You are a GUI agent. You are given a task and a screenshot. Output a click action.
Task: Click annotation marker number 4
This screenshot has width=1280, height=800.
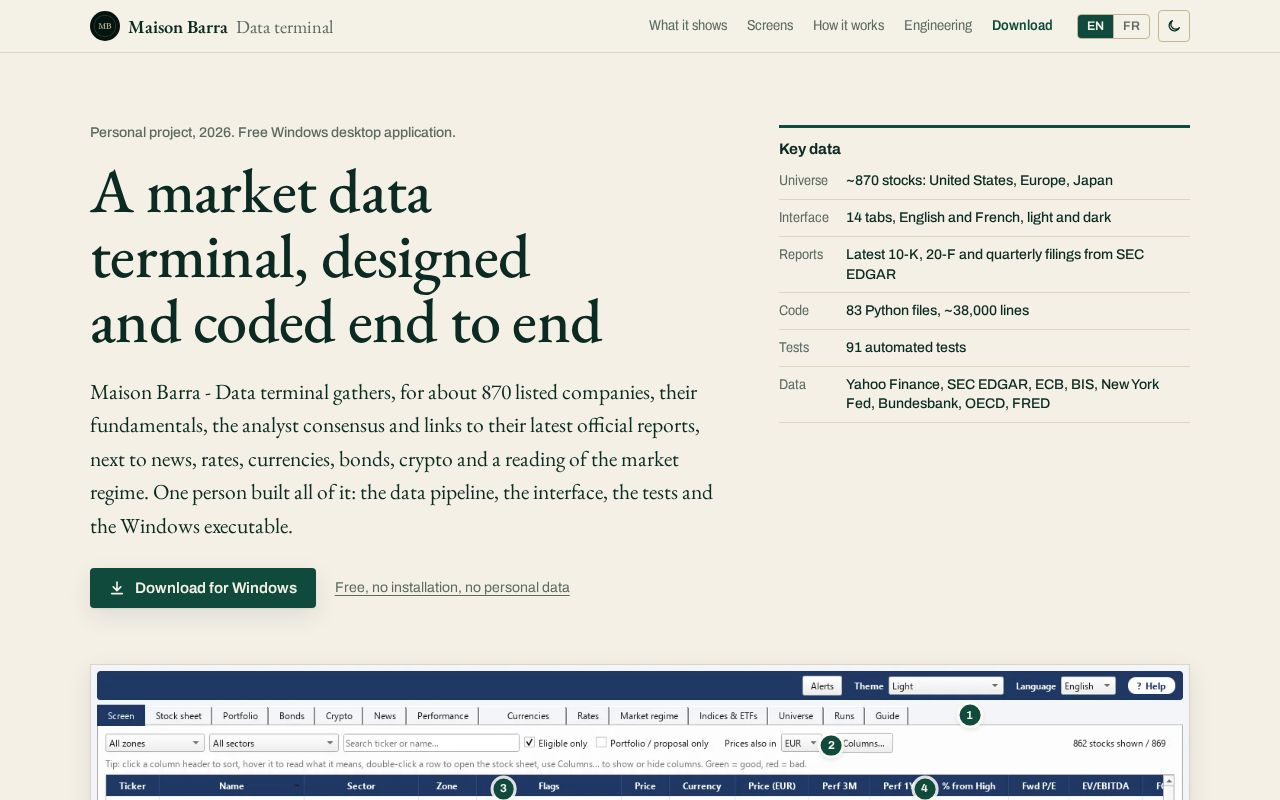[x=924, y=788]
